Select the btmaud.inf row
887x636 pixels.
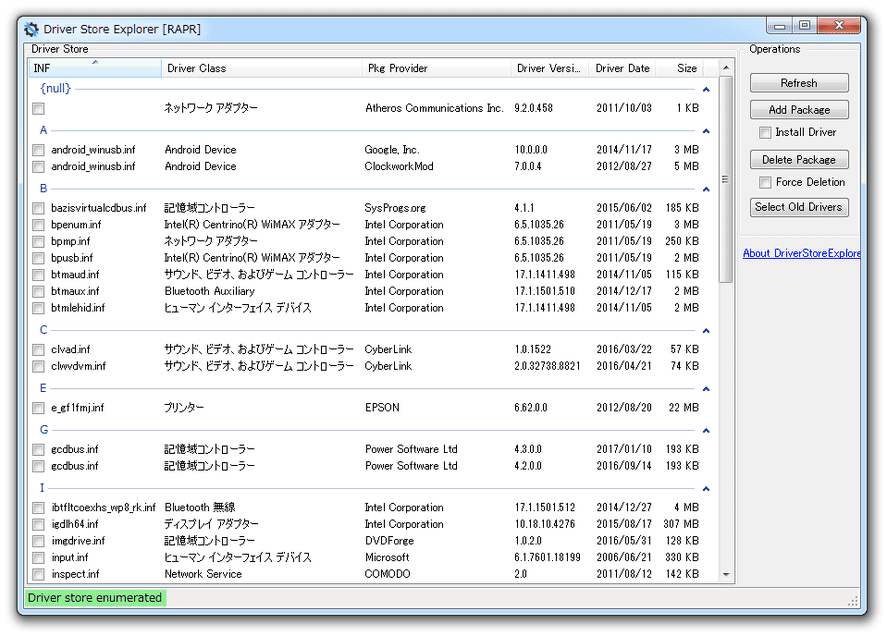[x=367, y=274]
